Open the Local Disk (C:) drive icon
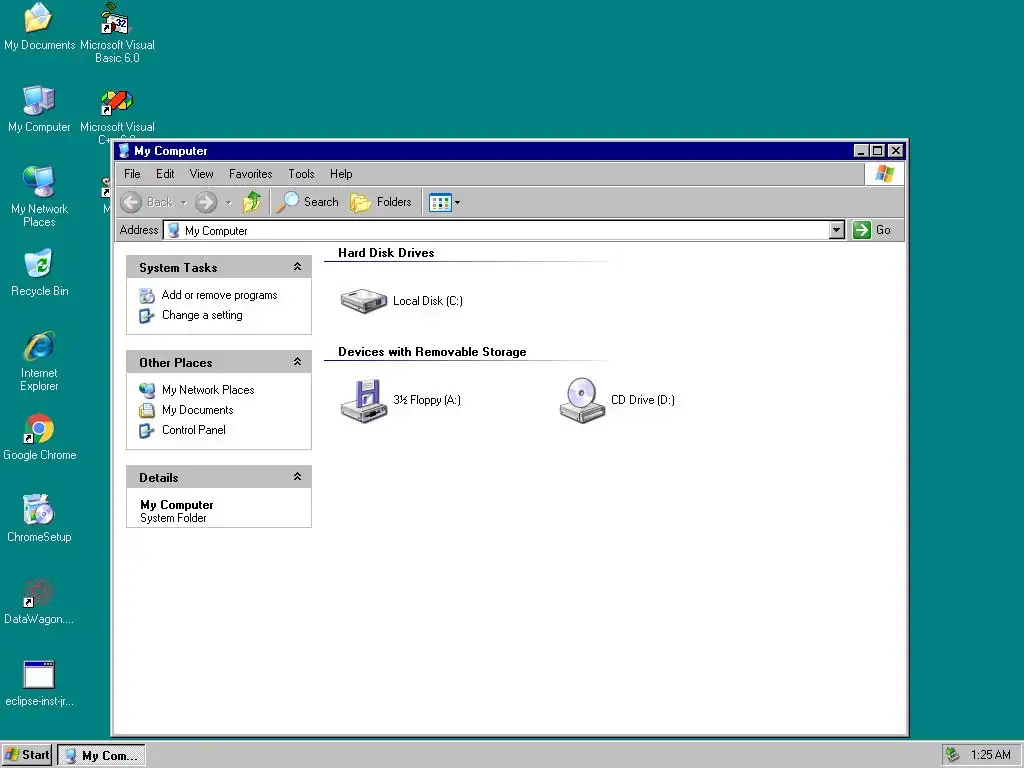 click(364, 301)
